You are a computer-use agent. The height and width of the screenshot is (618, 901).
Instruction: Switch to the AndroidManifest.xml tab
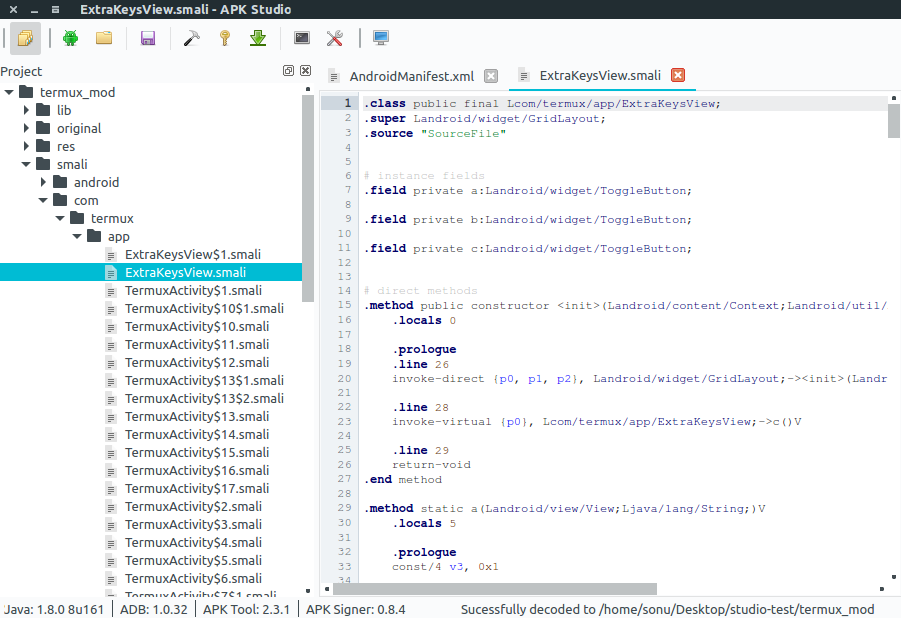click(x=411, y=76)
